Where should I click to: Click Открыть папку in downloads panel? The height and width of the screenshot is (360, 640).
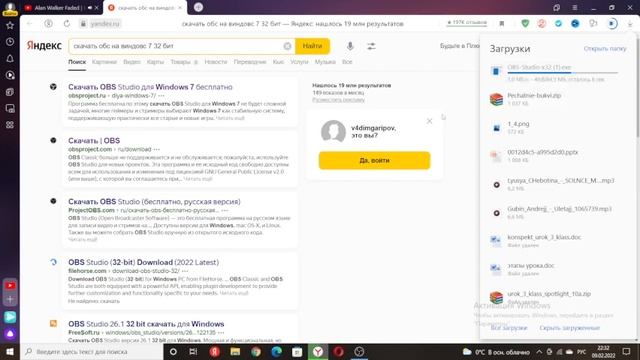(604, 49)
